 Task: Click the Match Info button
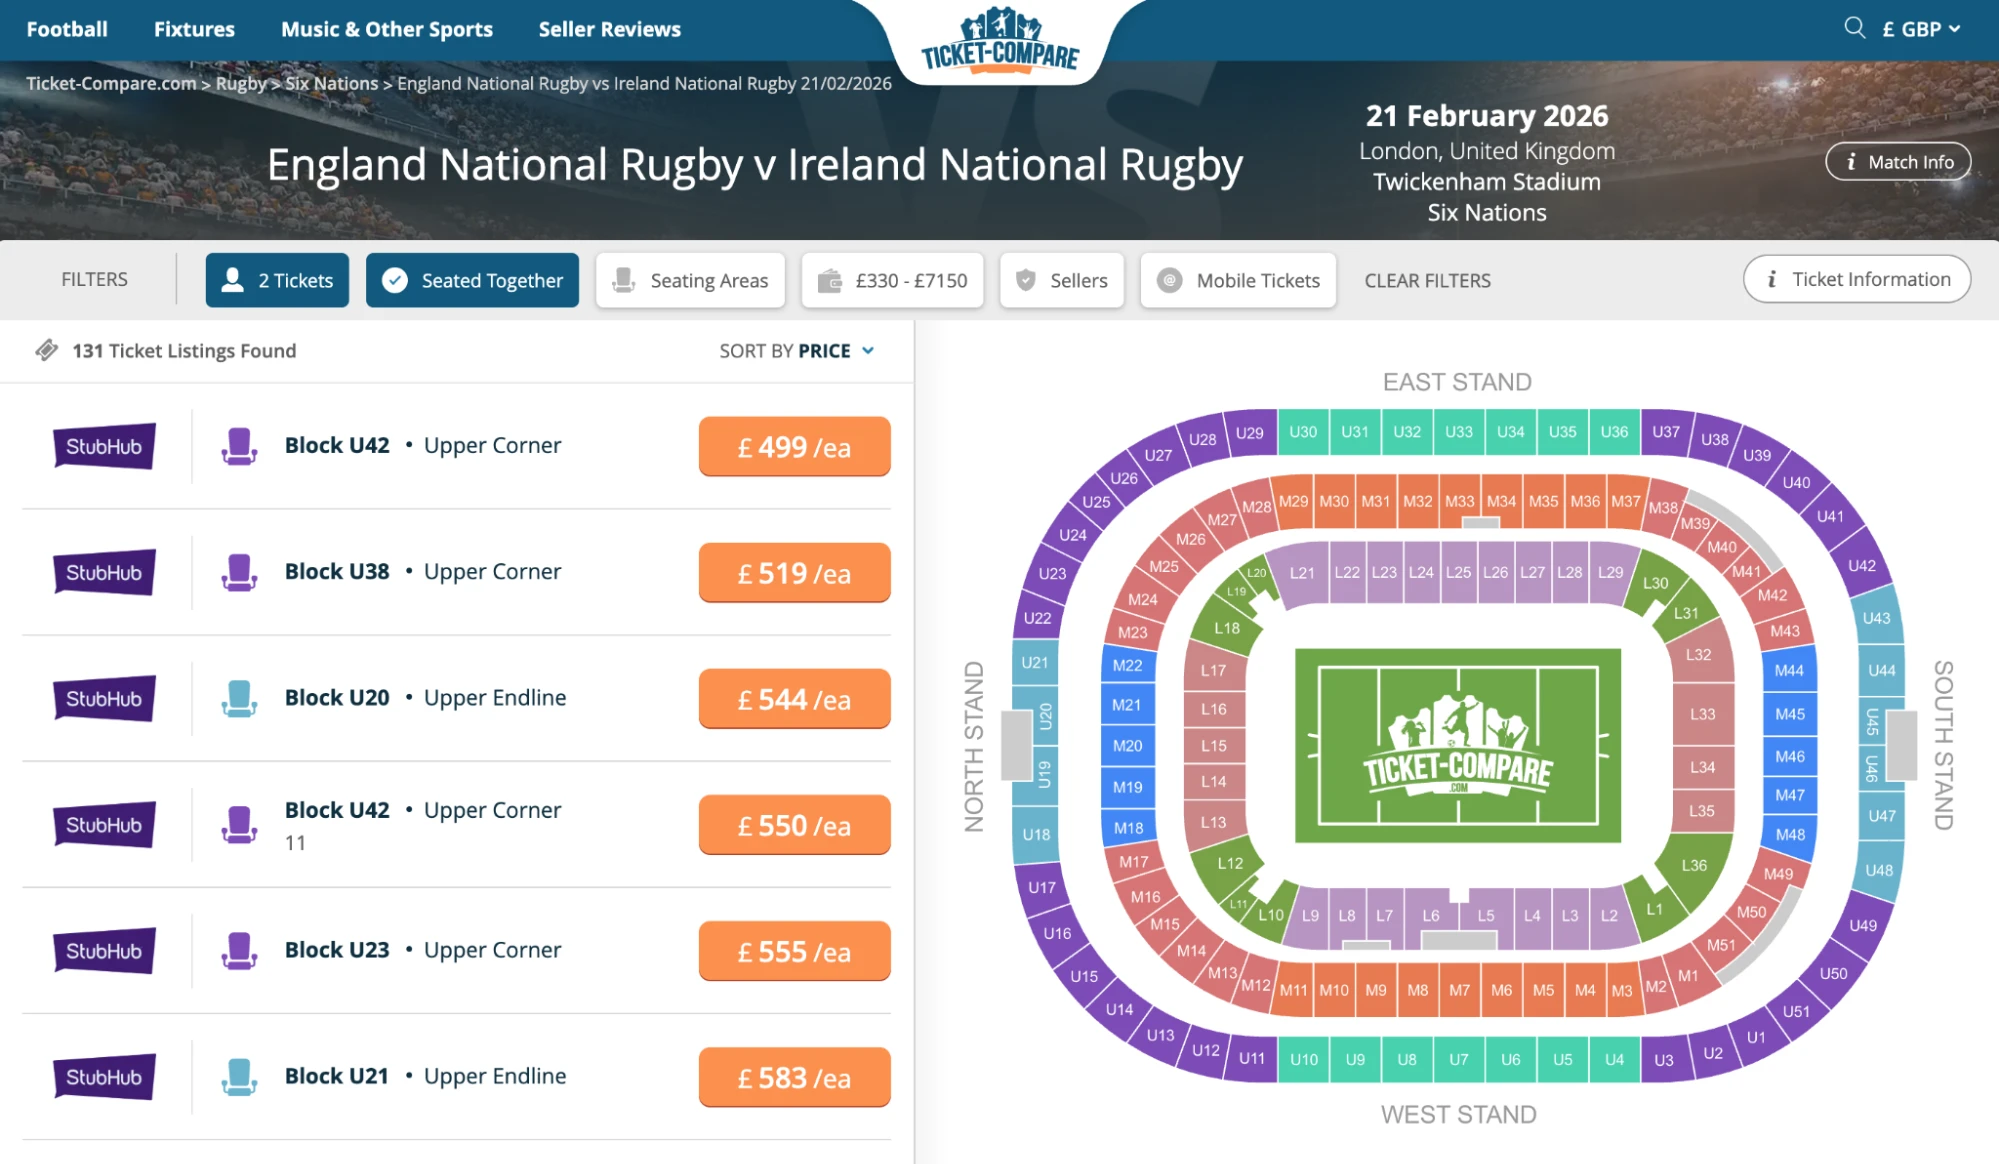pyautogui.click(x=1897, y=161)
